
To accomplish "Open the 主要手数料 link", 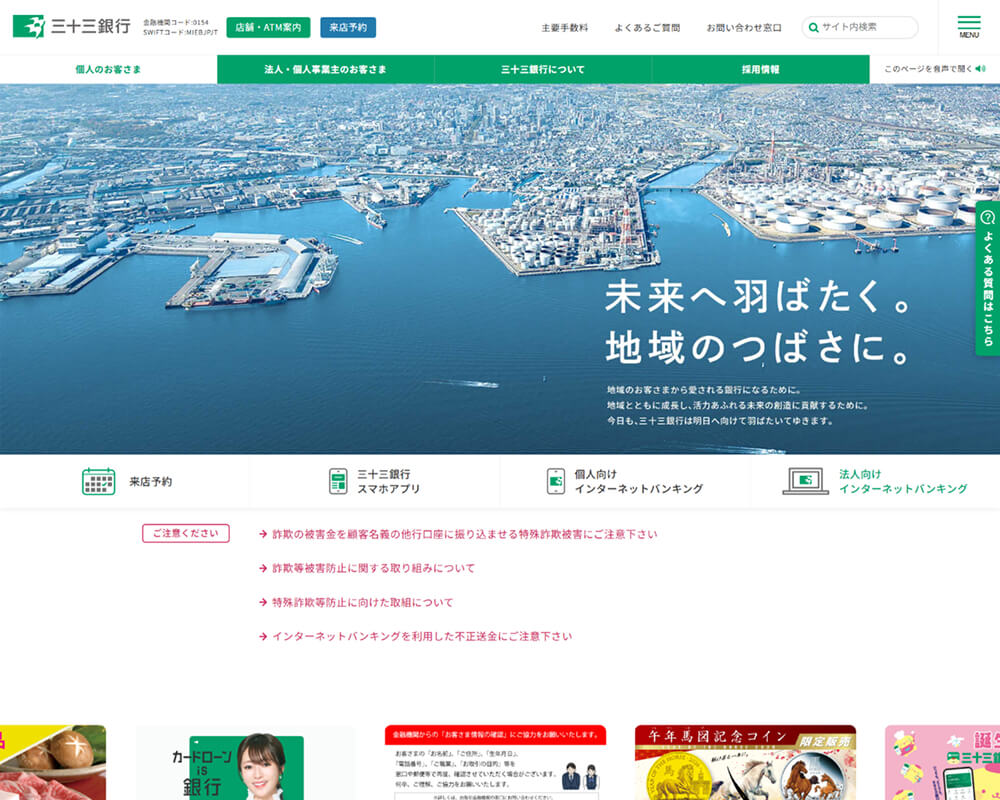I will click(x=565, y=28).
